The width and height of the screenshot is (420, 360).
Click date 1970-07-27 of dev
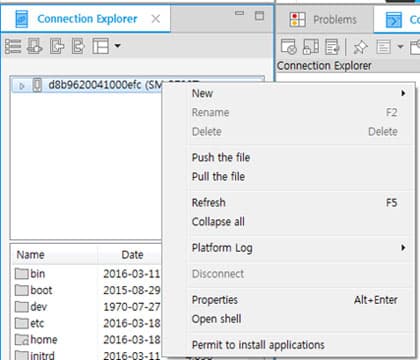coord(132,307)
